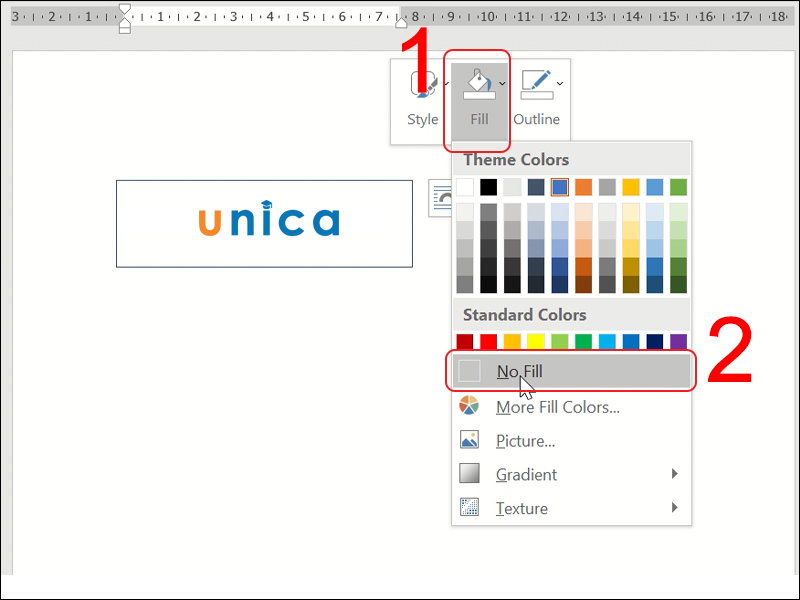
Task: Select light blue standard color
Action: click(607, 341)
